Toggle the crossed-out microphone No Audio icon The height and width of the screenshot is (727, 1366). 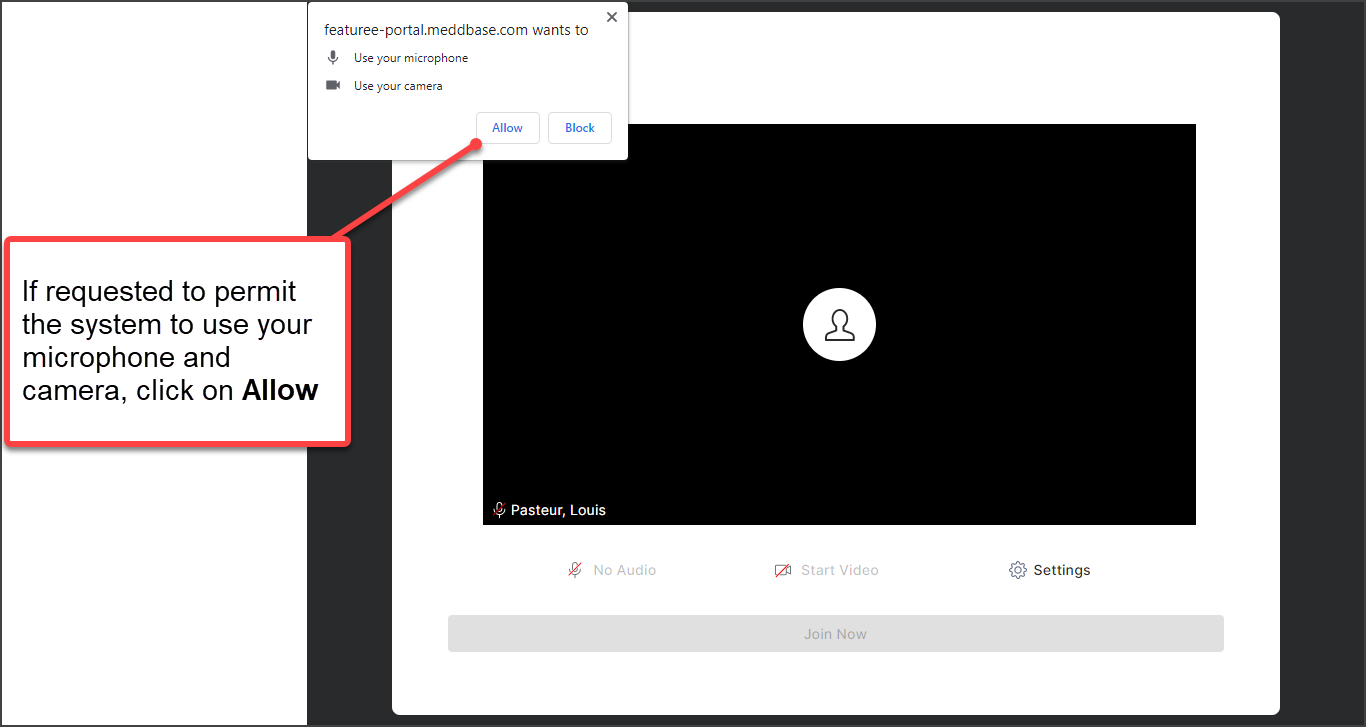pos(575,570)
